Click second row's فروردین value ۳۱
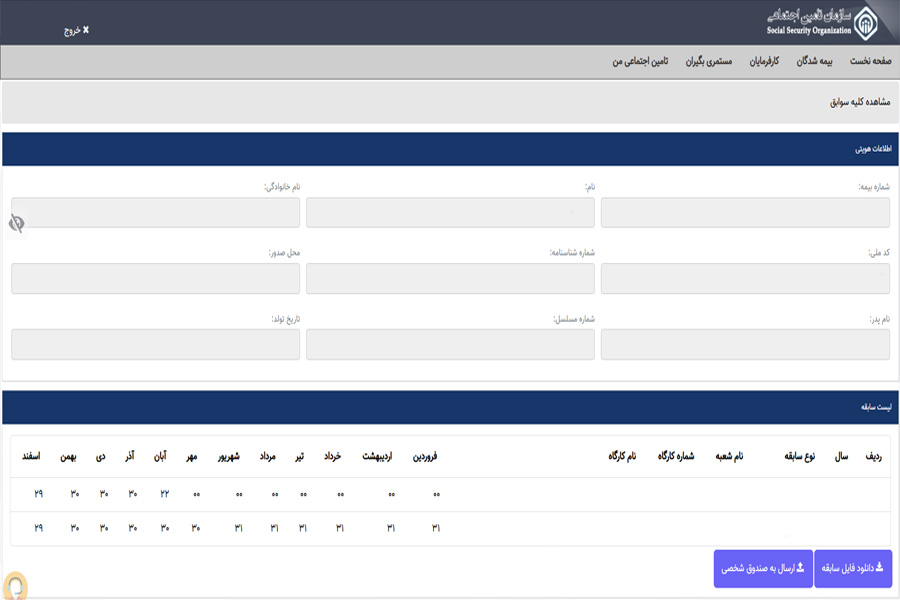900x600 pixels. click(x=436, y=528)
